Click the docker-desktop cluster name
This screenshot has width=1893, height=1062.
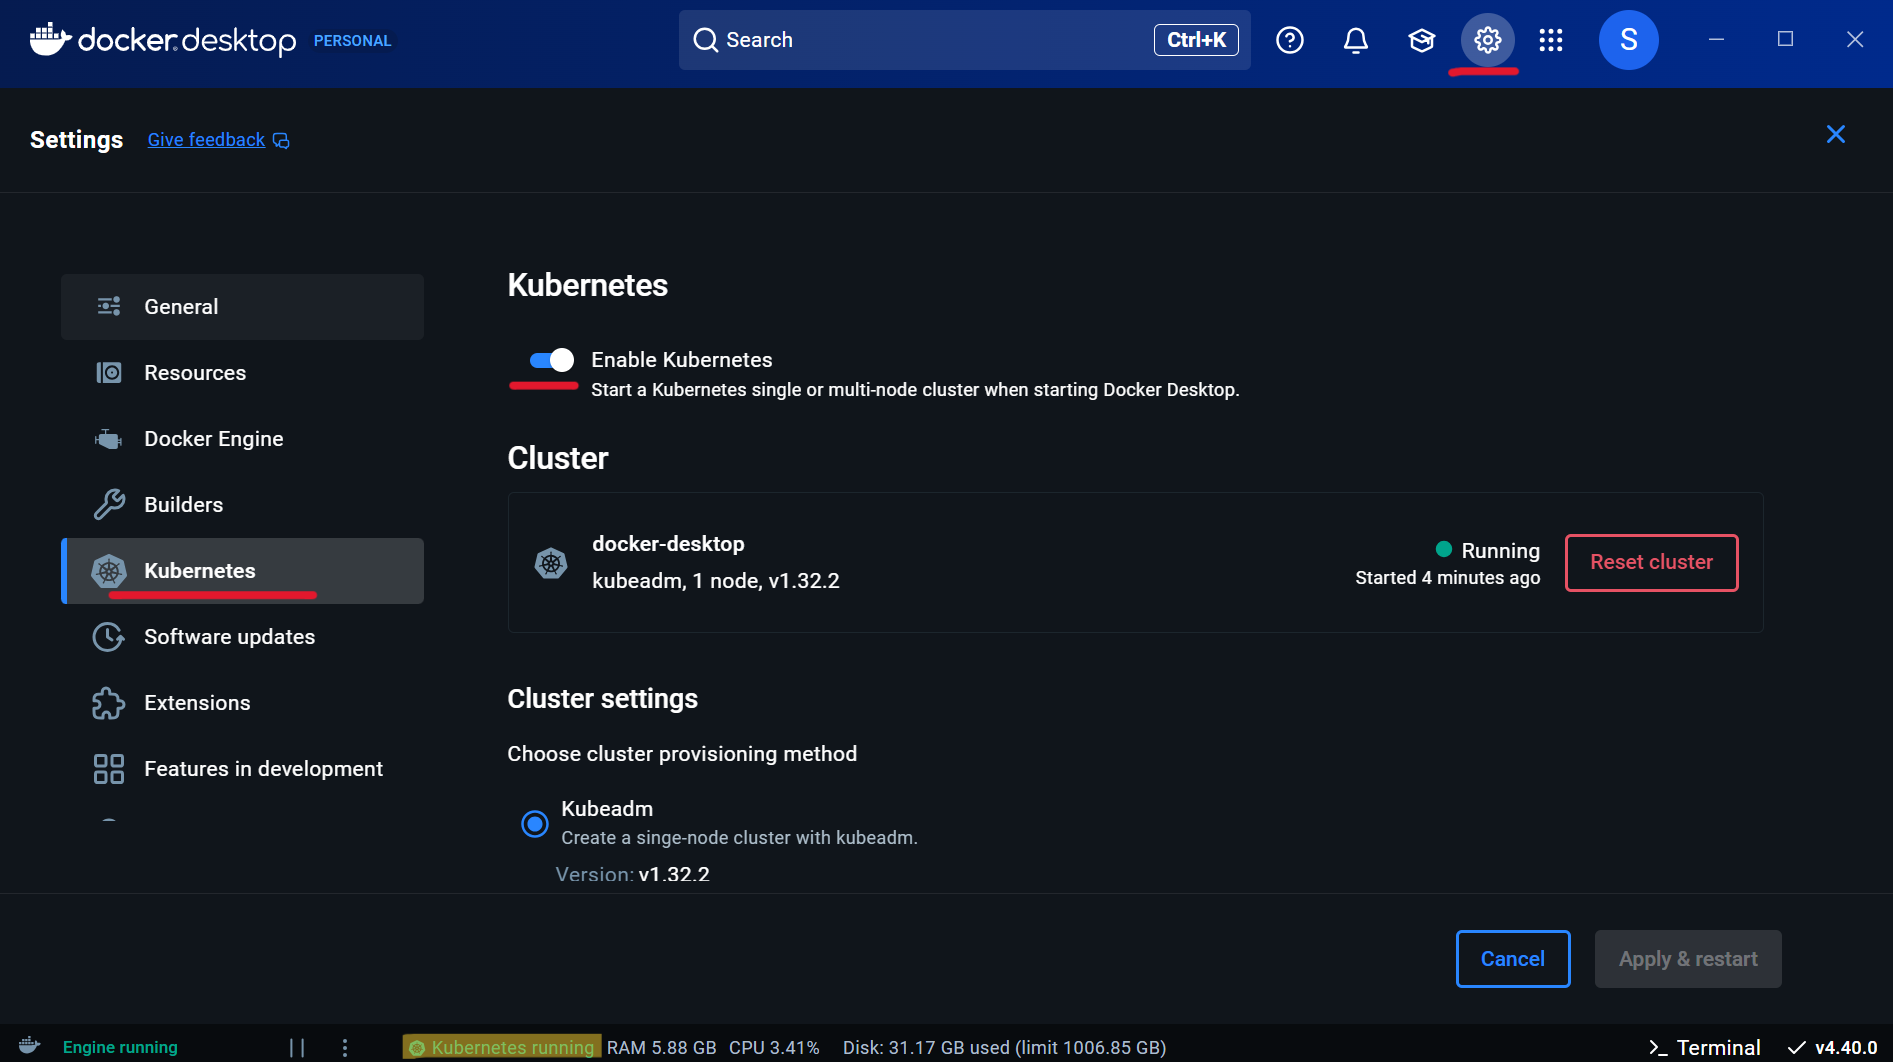pyautogui.click(x=668, y=544)
